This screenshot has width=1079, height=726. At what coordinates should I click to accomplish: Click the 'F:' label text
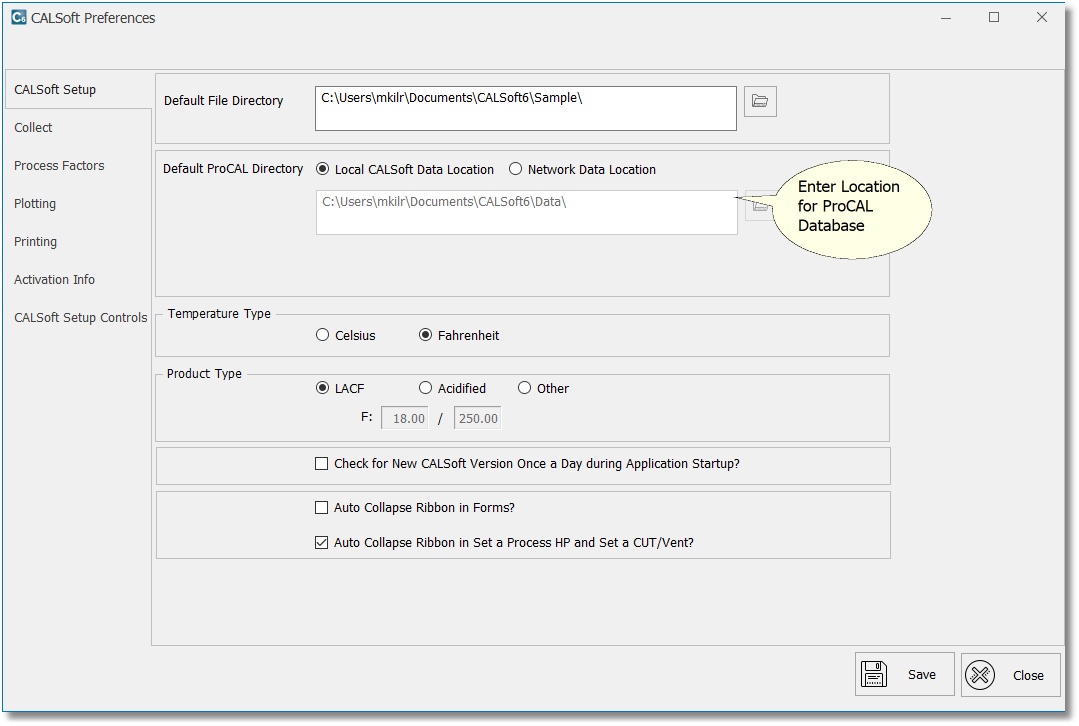click(x=367, y=417)
